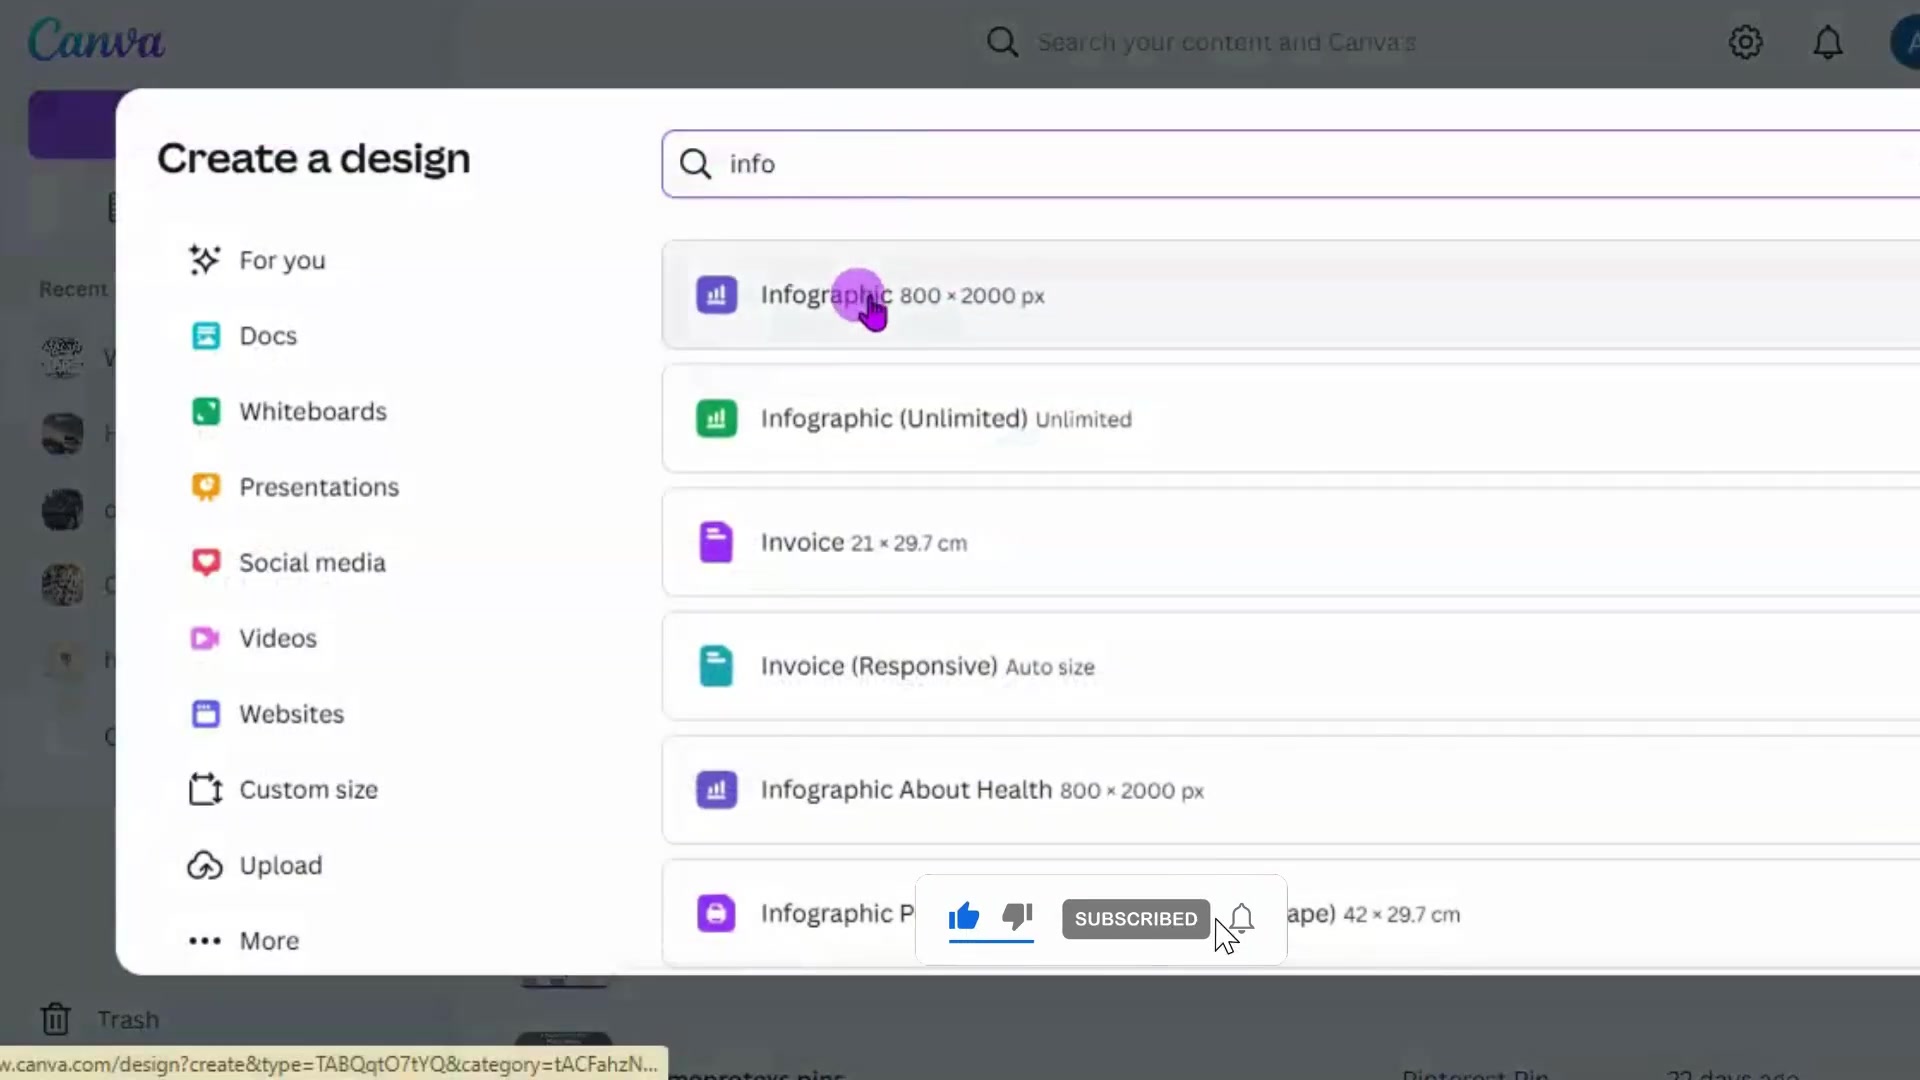This screenshot has height=1080, width=1920.
Task: Open the Docs category
Action: [268, 336]
